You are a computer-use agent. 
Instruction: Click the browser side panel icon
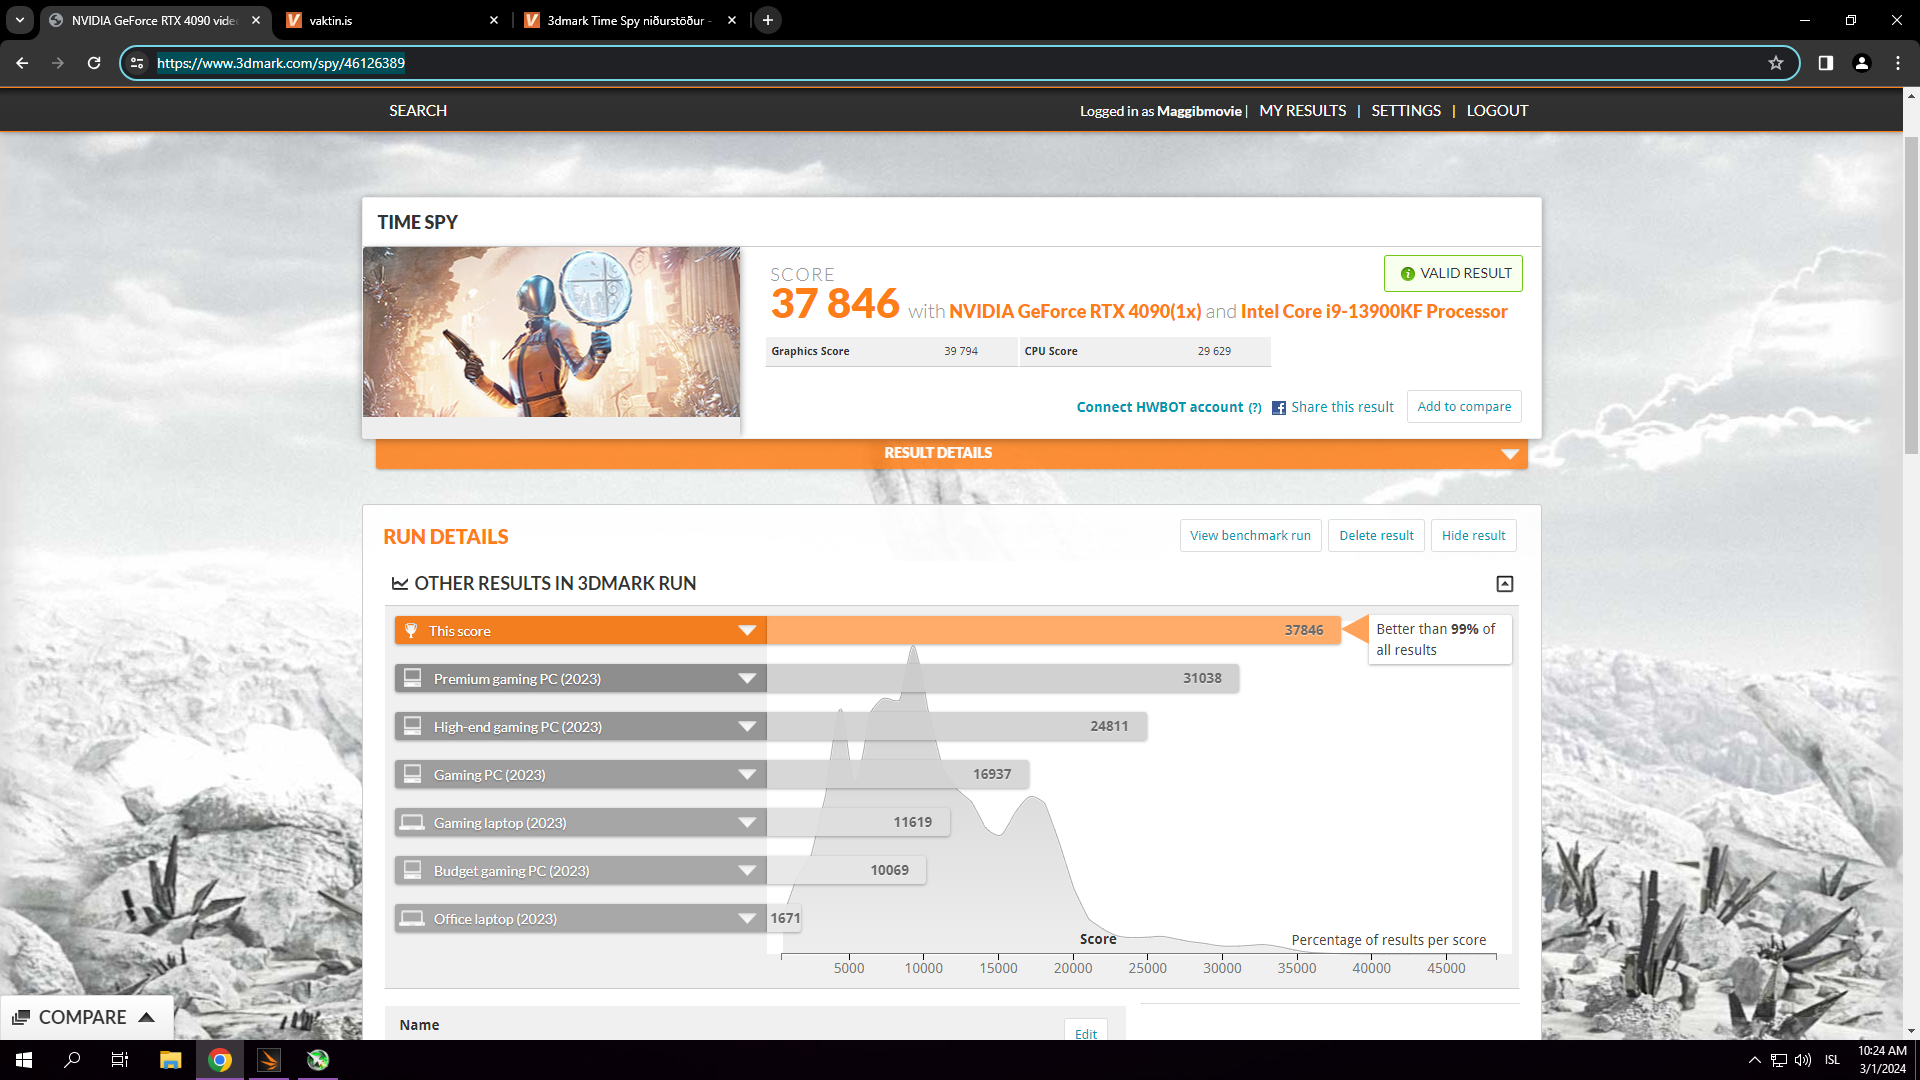[1825, 63]
